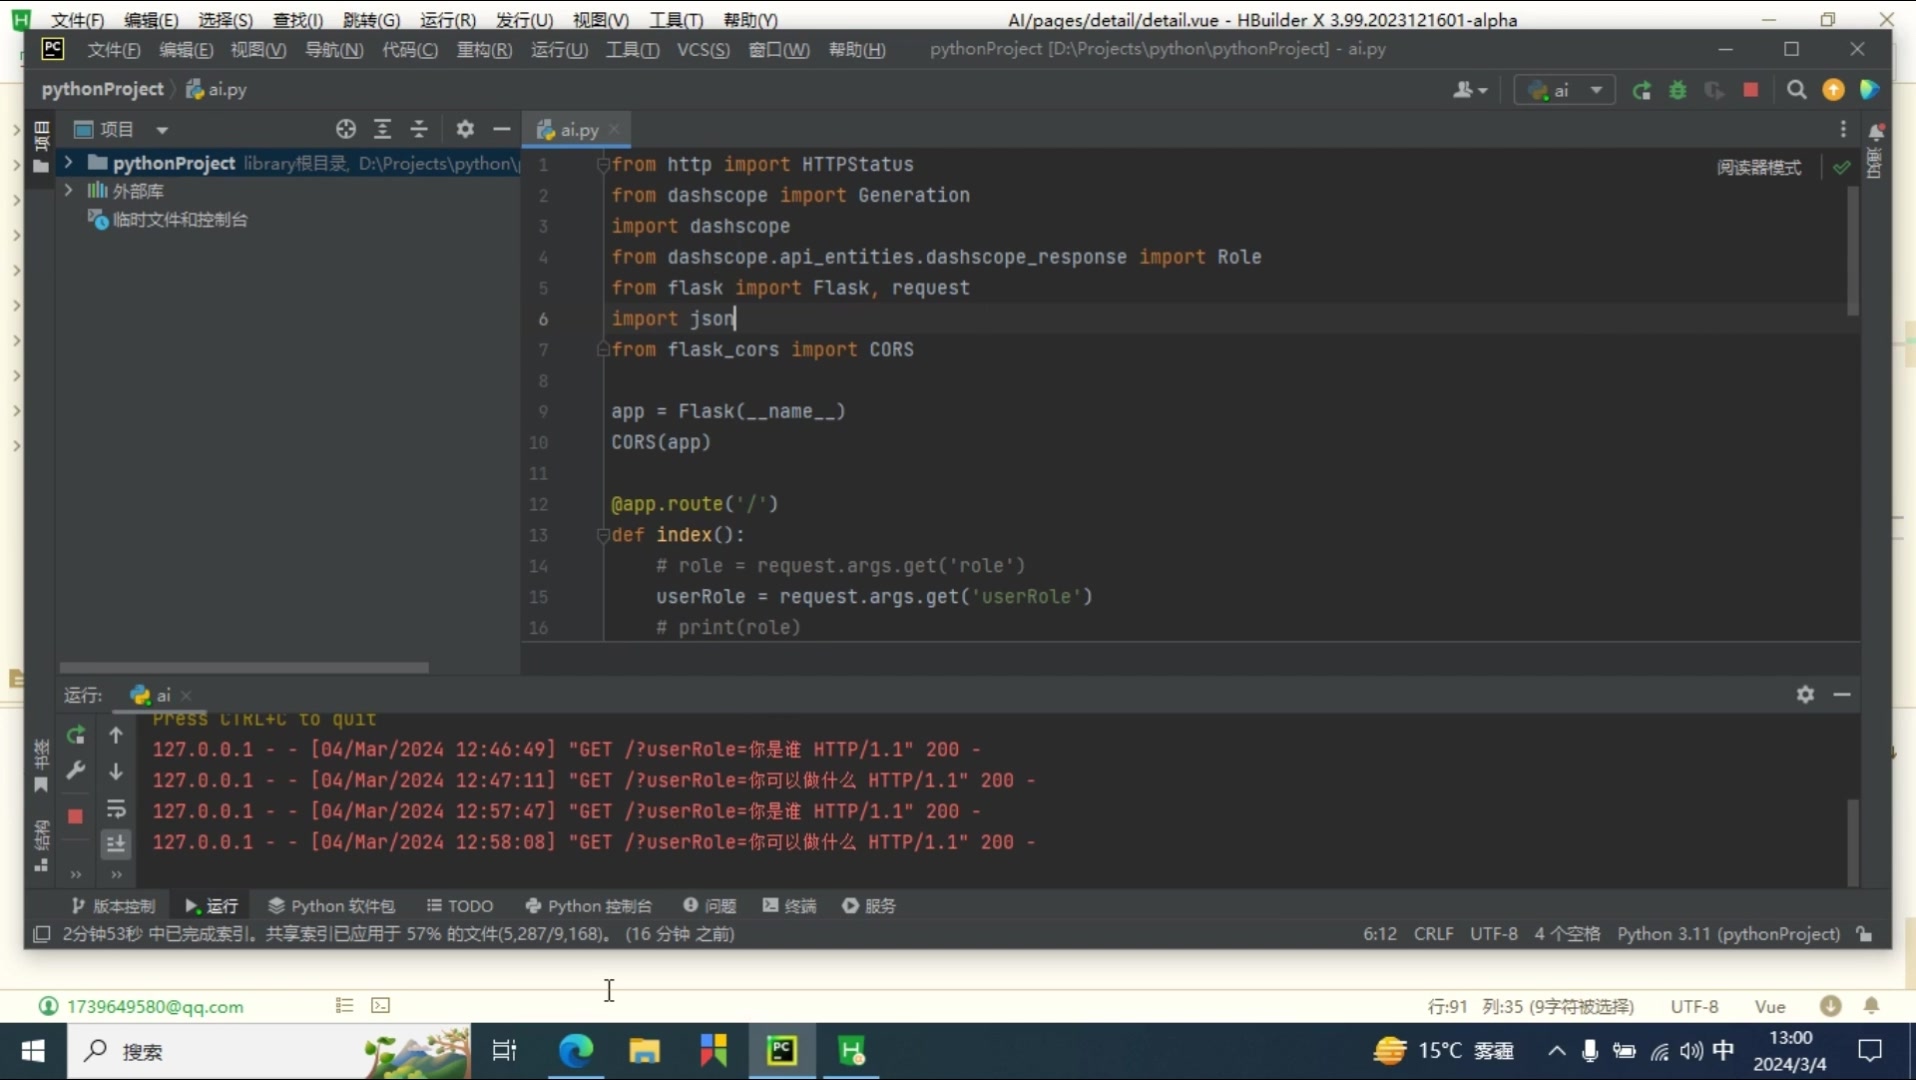Click scroll to end icon in run console

click(x=116, y=844)
